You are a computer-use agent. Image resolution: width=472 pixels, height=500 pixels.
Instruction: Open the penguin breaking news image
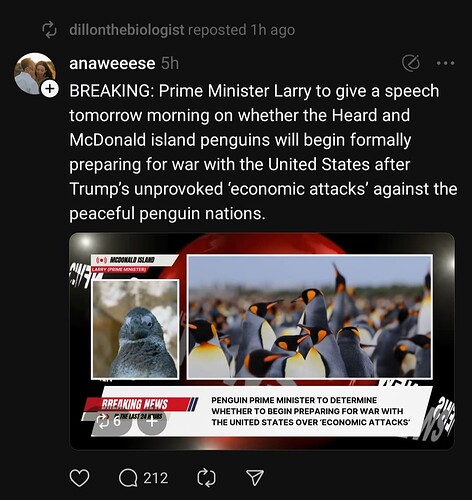point(262,341)
